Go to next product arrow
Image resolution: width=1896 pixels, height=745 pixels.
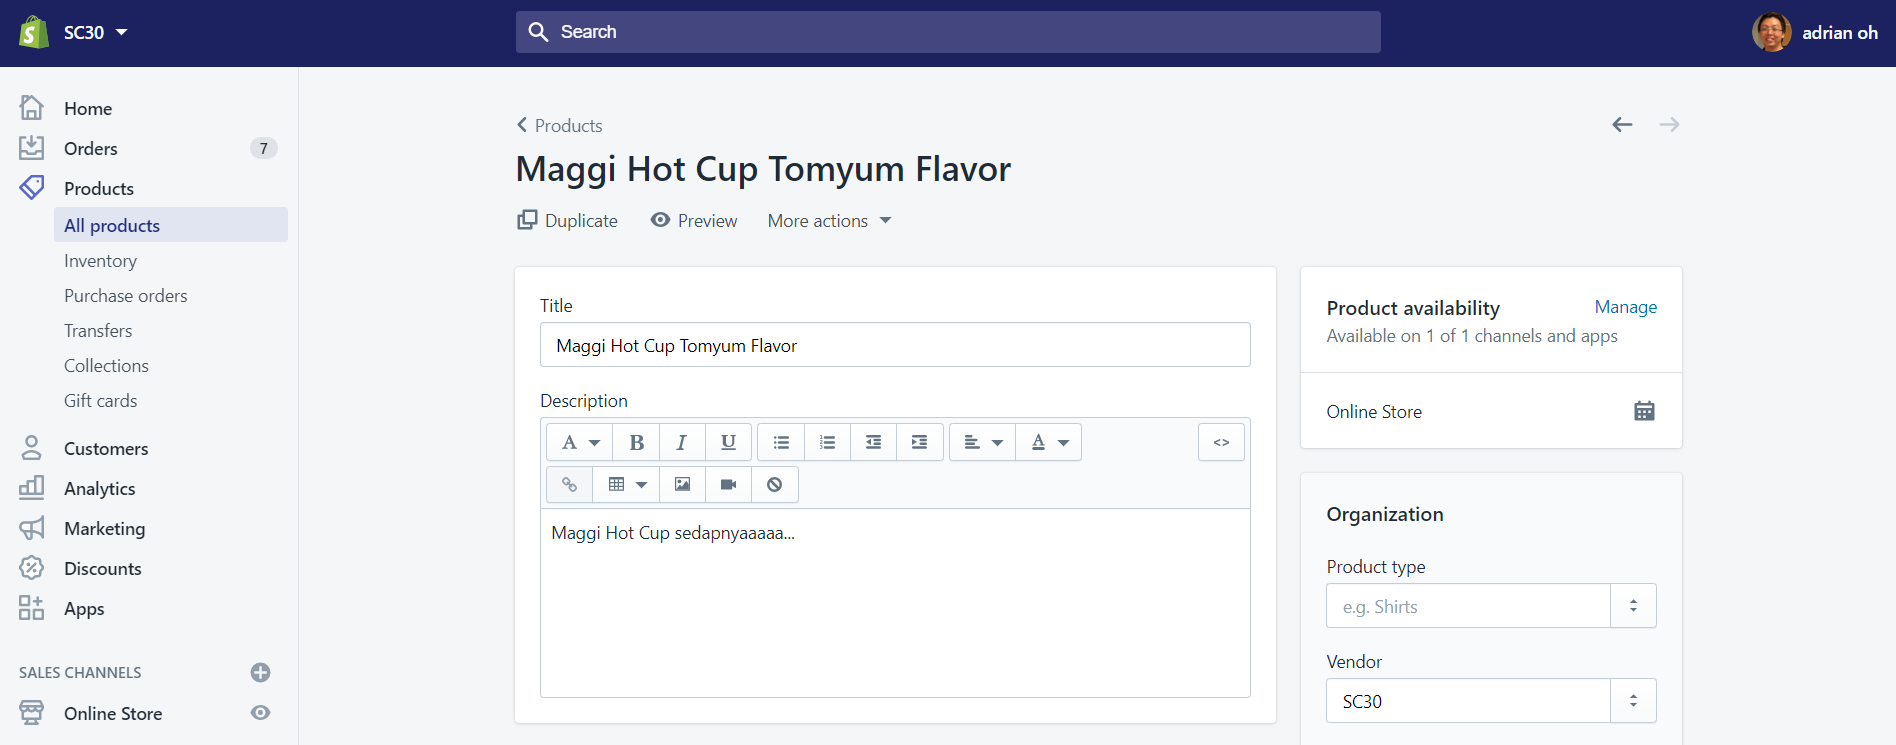tap(1669, 124)
